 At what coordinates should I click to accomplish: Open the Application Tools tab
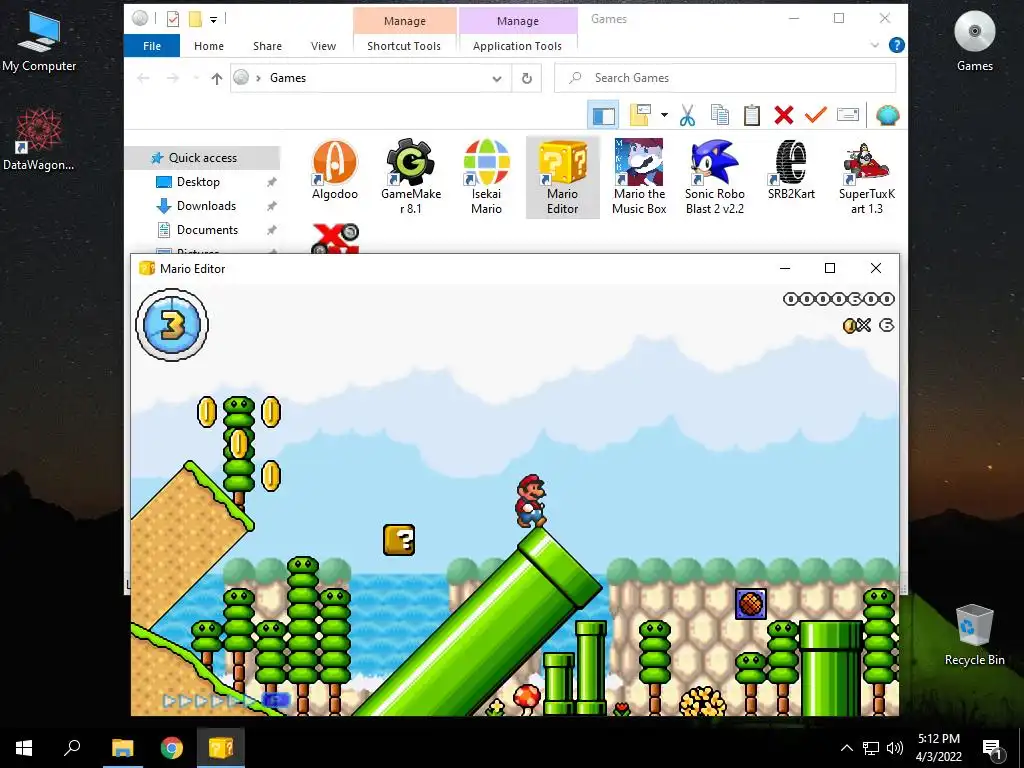click(x=517, y=46)
